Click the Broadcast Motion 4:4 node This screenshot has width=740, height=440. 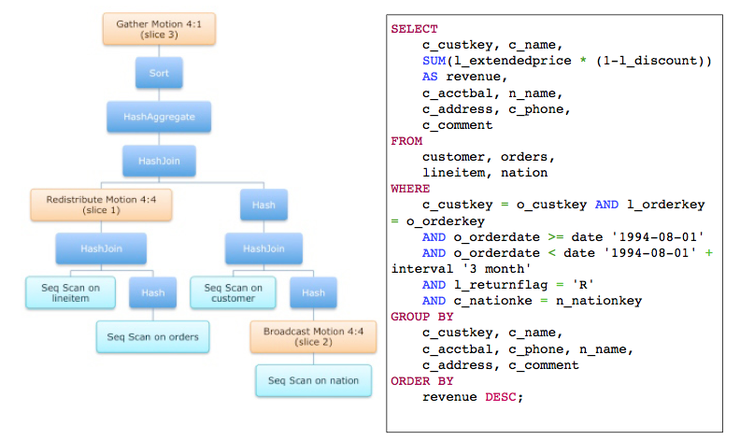312,336
